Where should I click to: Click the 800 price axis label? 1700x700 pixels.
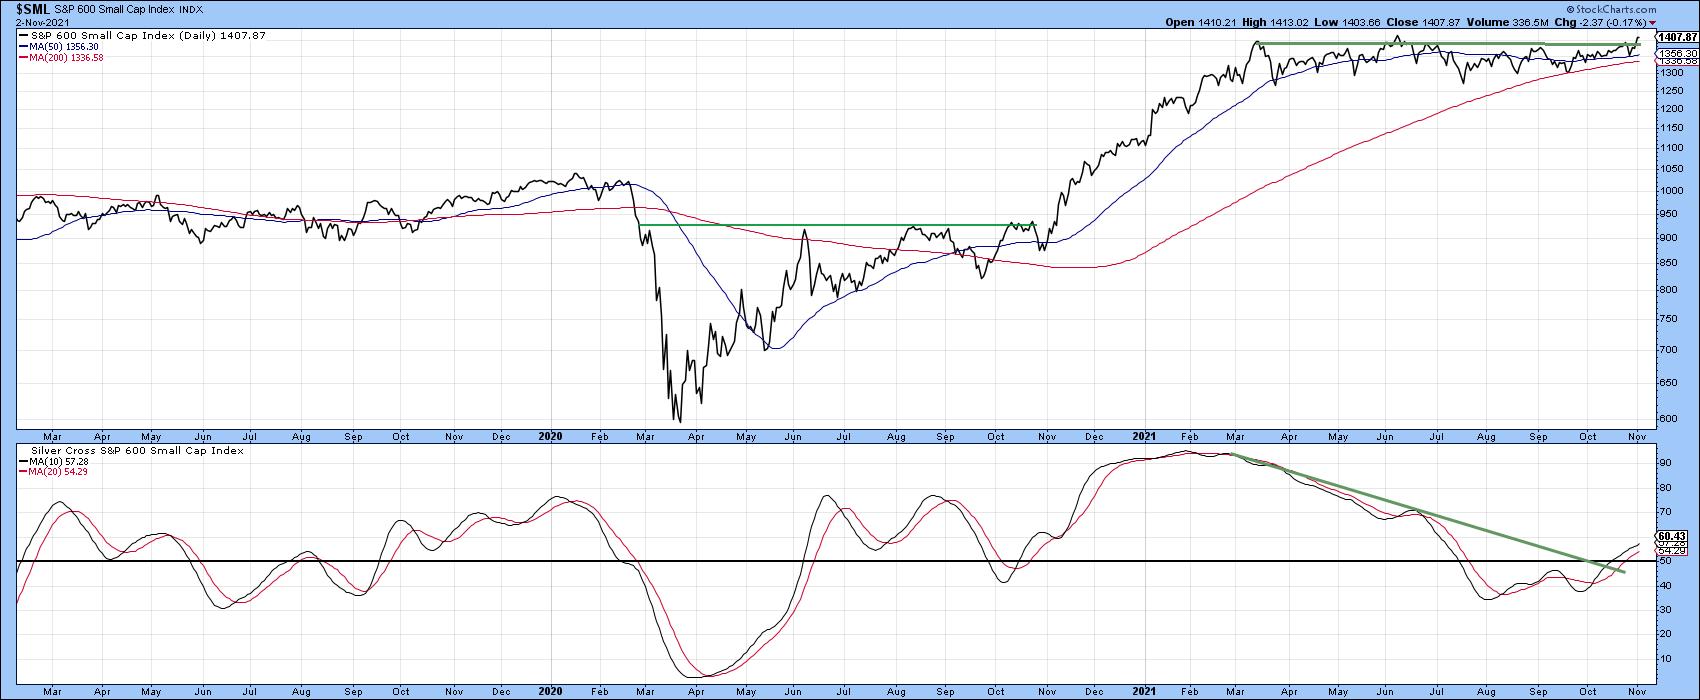pos(1667,290)
